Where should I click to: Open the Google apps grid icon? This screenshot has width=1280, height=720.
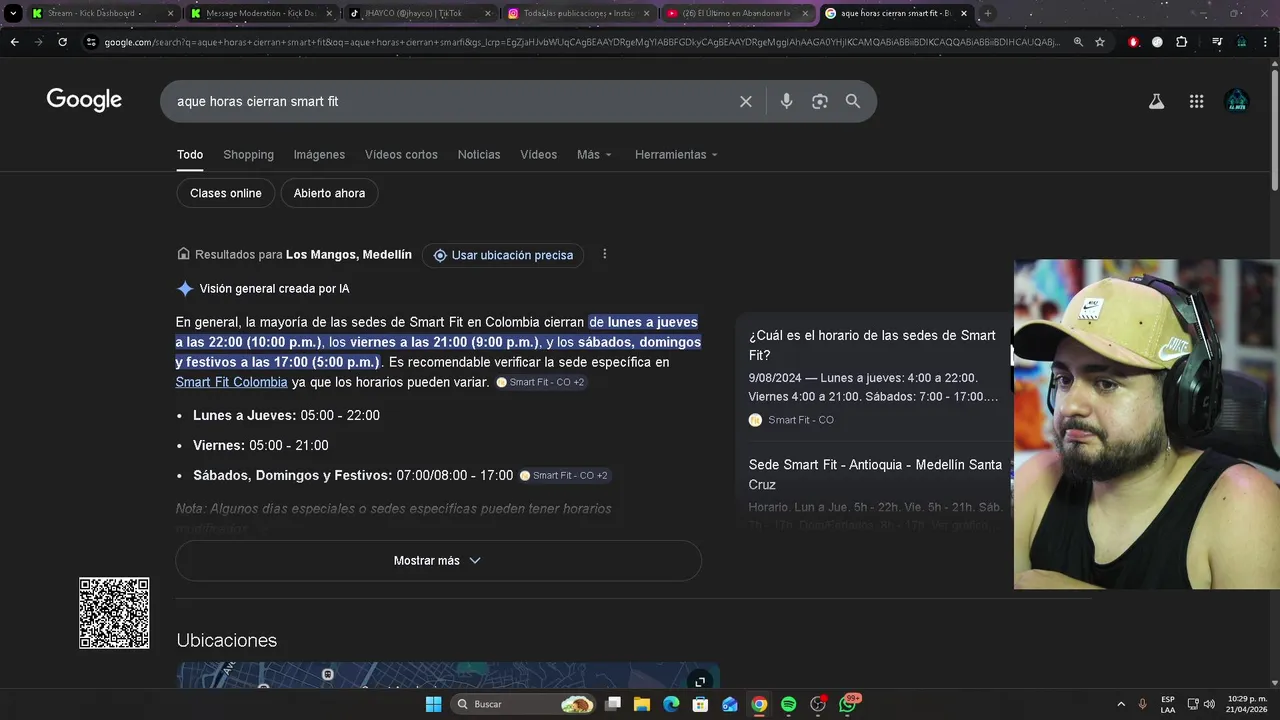pos(1196,101)
